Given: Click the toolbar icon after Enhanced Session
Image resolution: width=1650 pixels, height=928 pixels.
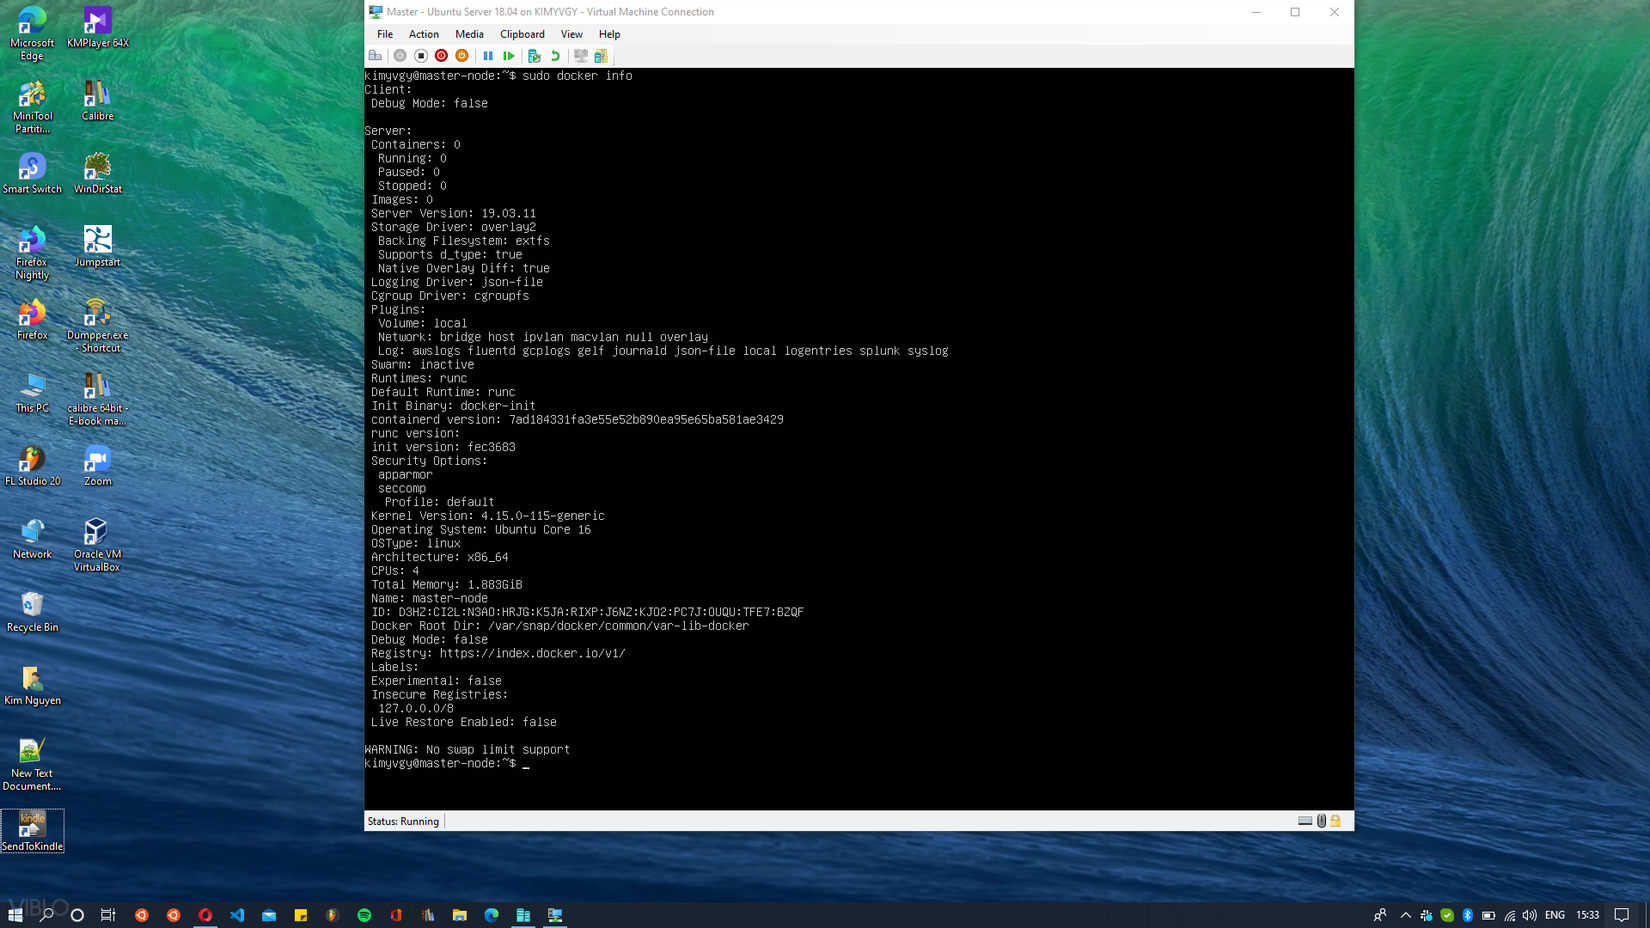Looking at the screenshot, I should pos(601,56).
